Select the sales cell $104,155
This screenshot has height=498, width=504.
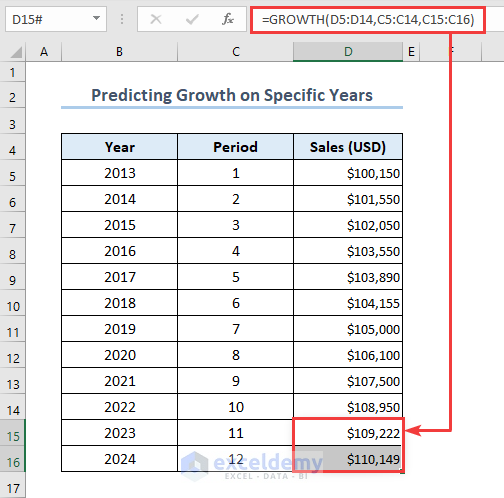click(348, 303)
